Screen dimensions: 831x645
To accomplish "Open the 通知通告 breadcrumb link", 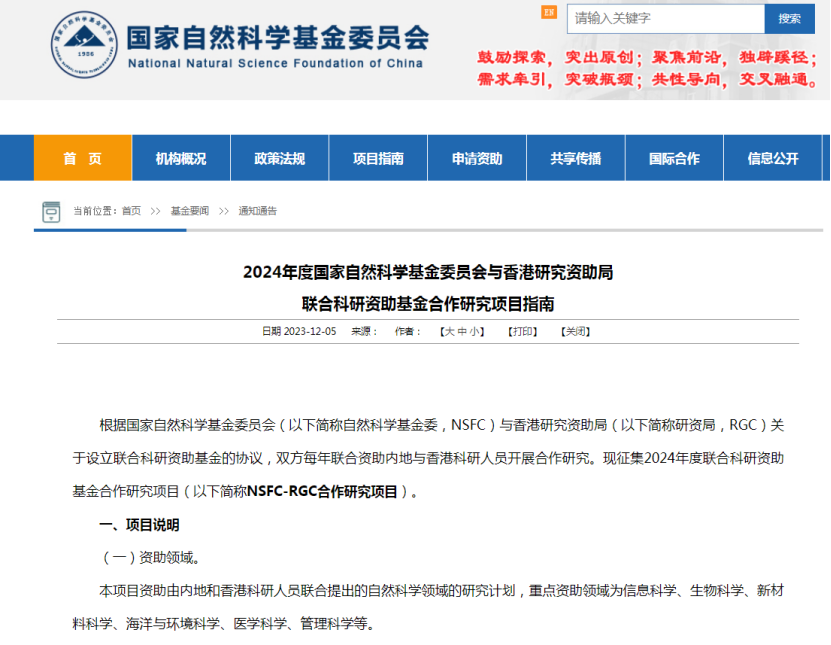I will tap(258, 211).
